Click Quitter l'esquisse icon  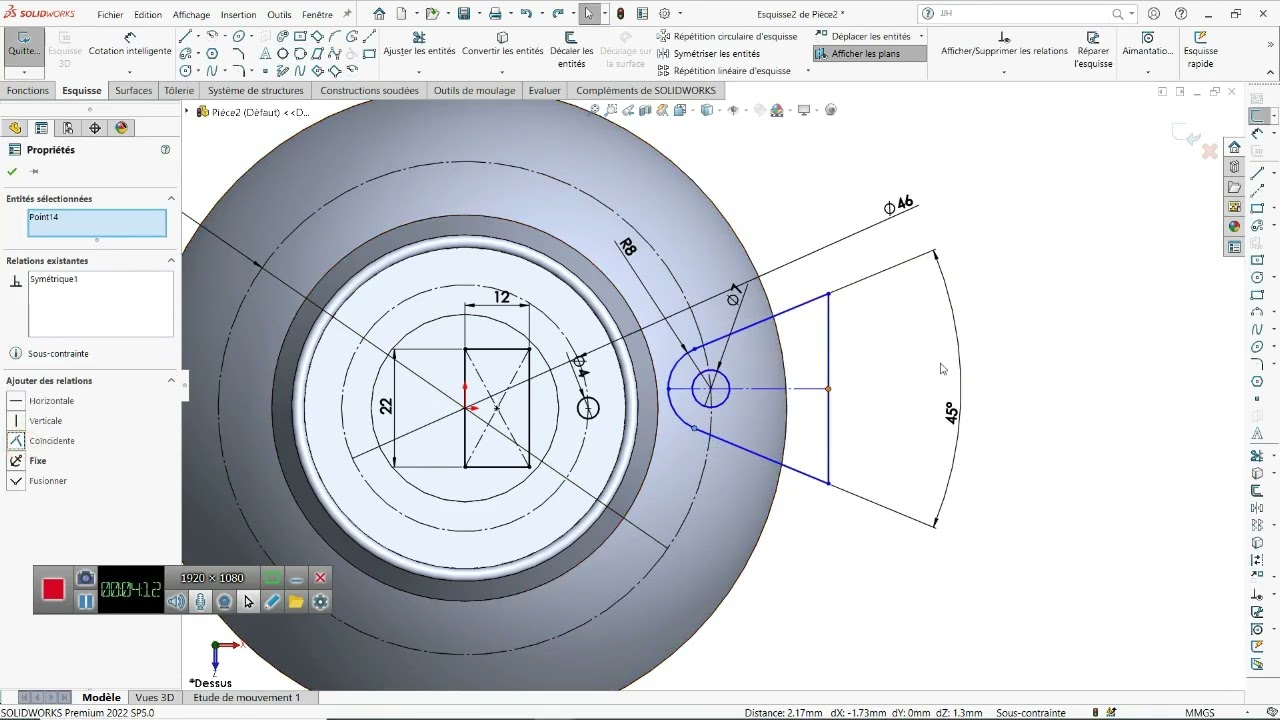tap(23, 45)
